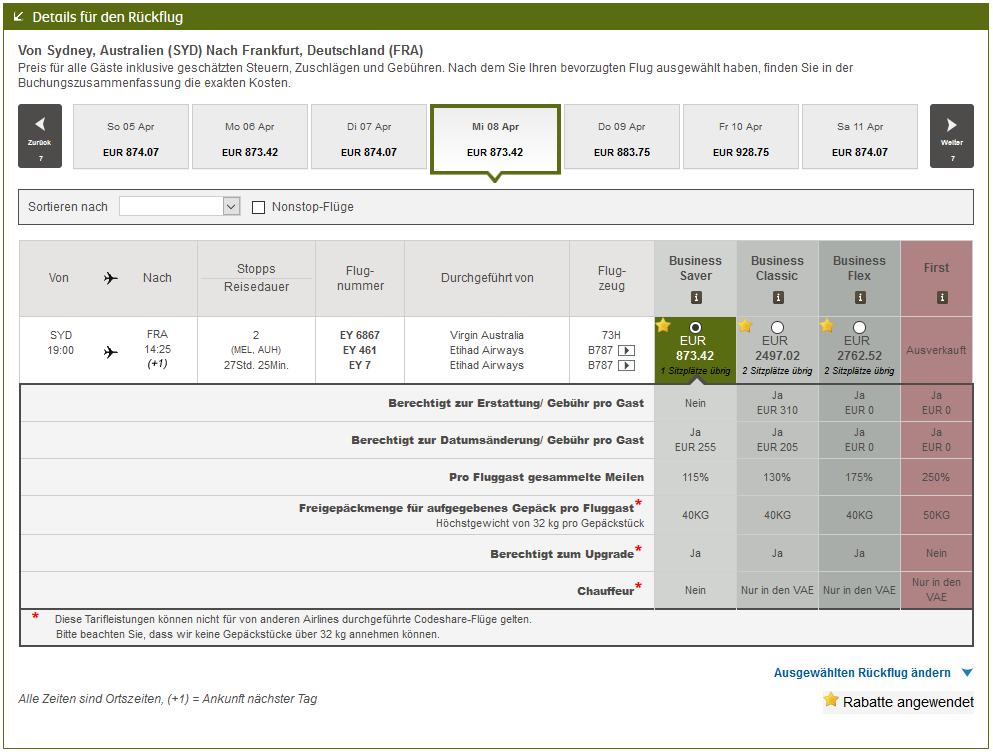
Task: Click the info icon under Business Classic
Action: pyautogui.click(x=778, y=297)
